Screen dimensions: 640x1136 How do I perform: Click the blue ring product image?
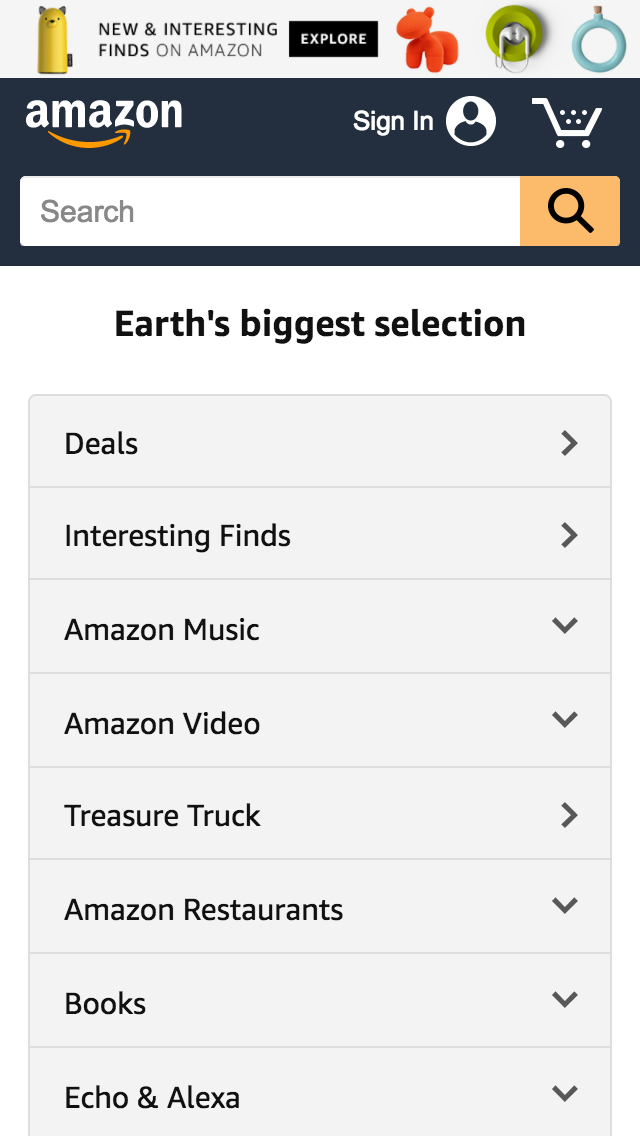[x=598, y=41]
